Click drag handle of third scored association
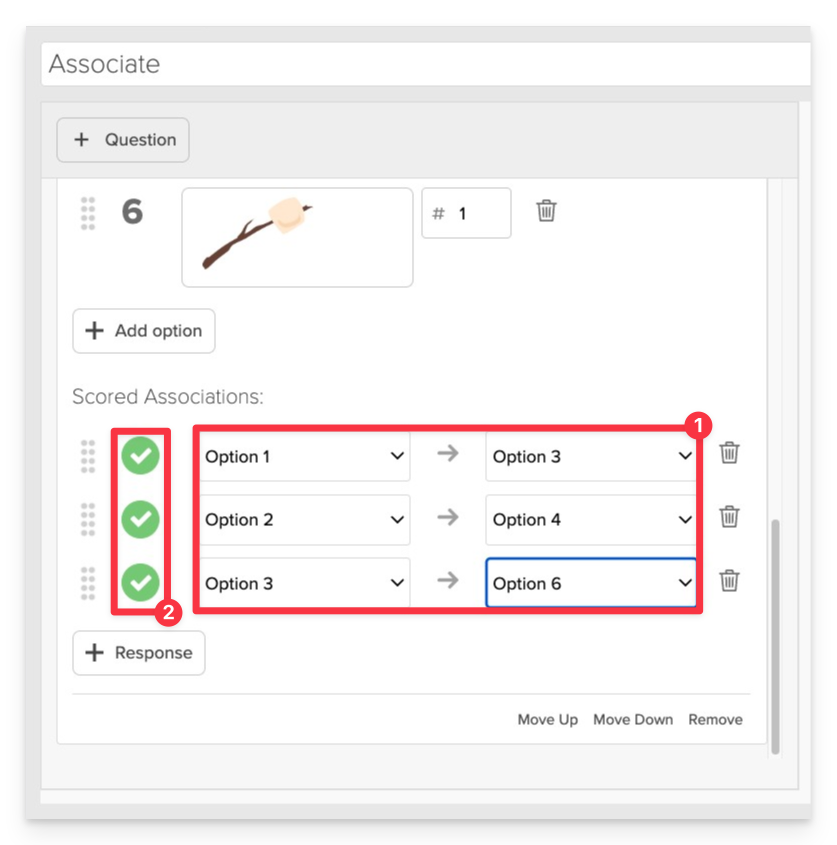Image resolution: width=837 pixels, height=845 pixels. pos(88,583)
